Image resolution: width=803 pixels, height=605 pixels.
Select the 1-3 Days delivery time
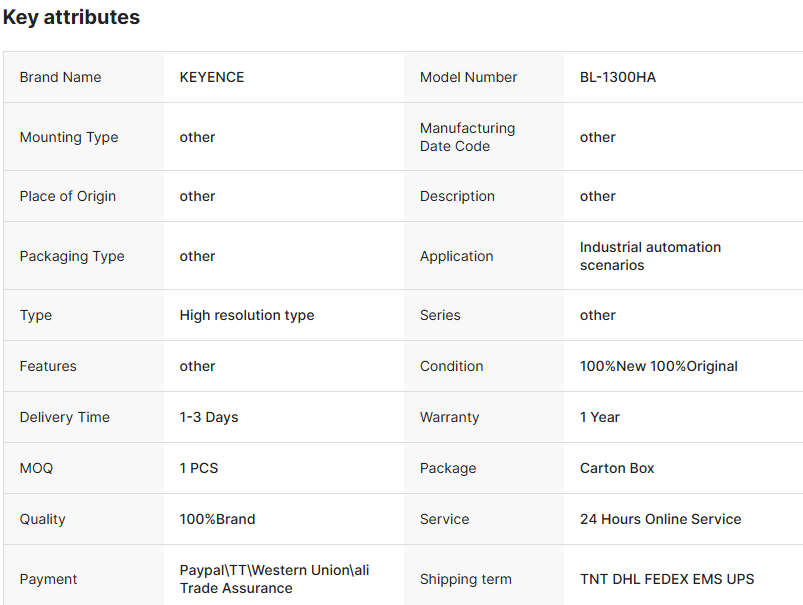tap(209, 417)
